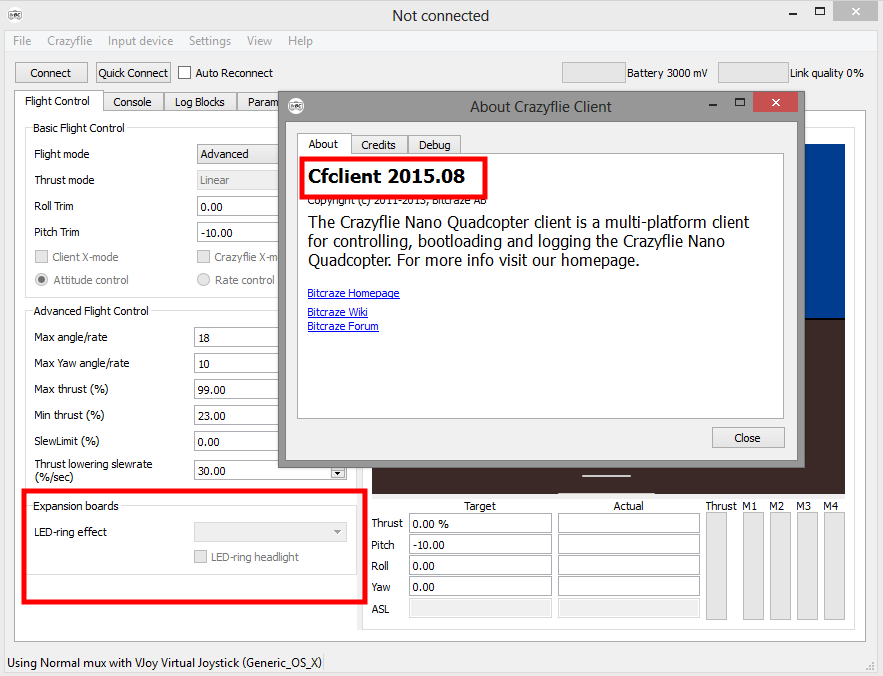This screenshot has width=883, height=676.
Task: Minimize the About Crazyflie Client dialog
Action: (x=709, y=103)
